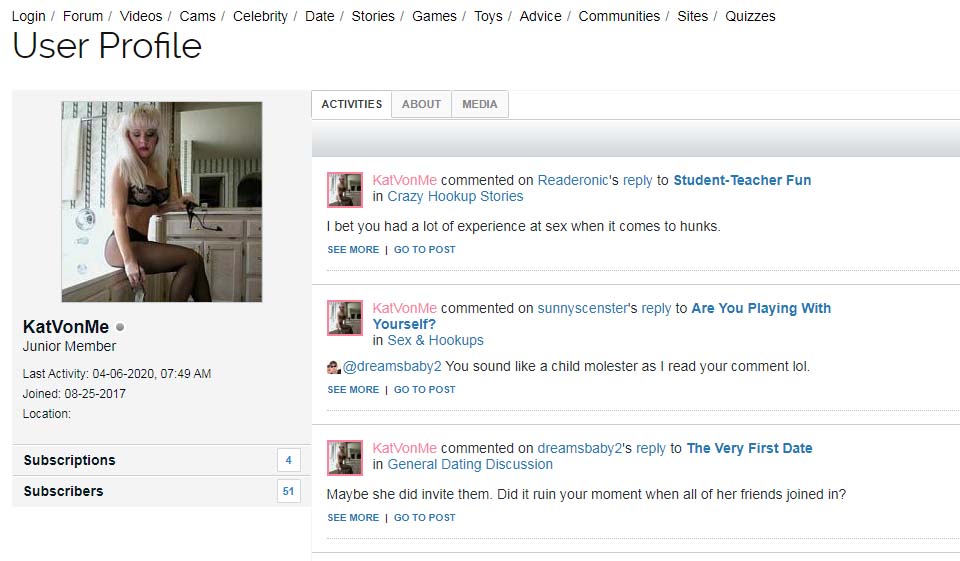Go to Quizzes in the top navigation
Screen dimensions: 960x561
click(750, 16)
